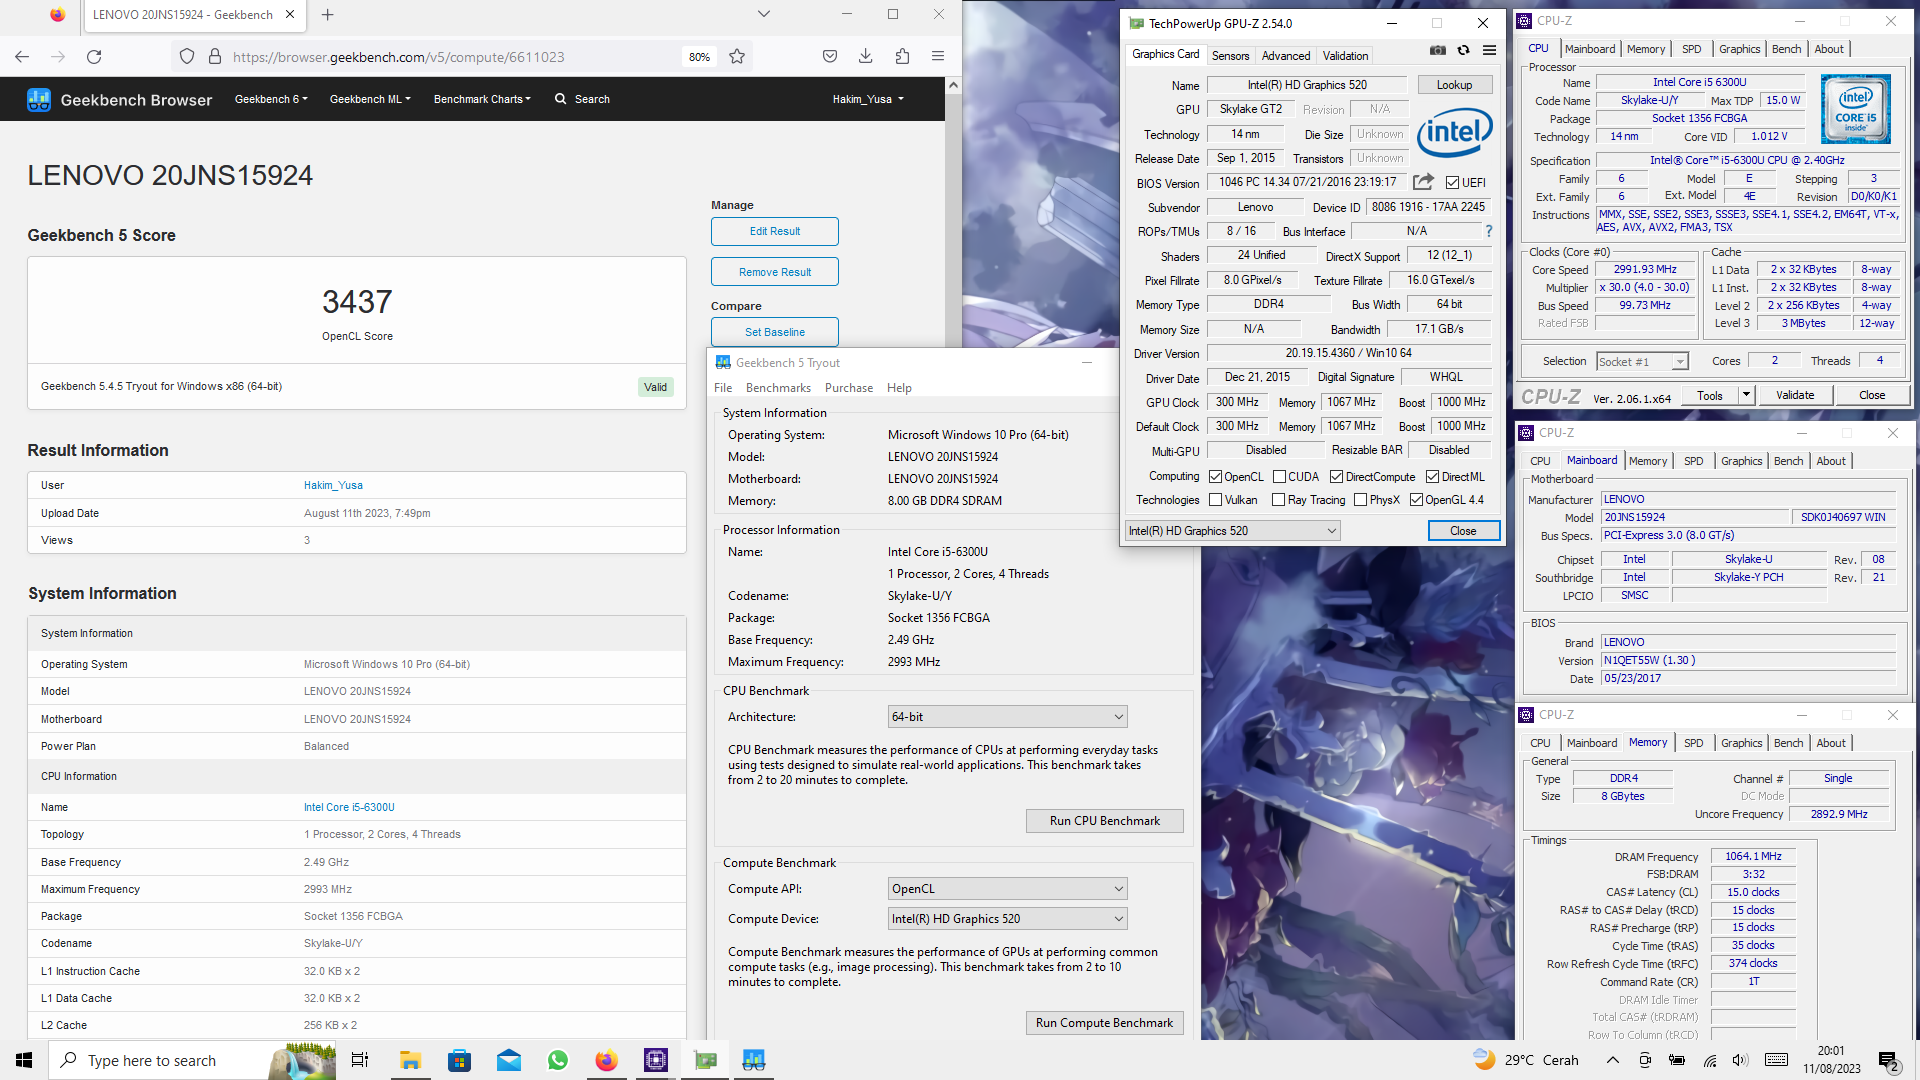This screenshot has height=1080, width=1920.
Task: Open GPU selection dropdown in GPU-Z
Action: (x=1232, y=531)
